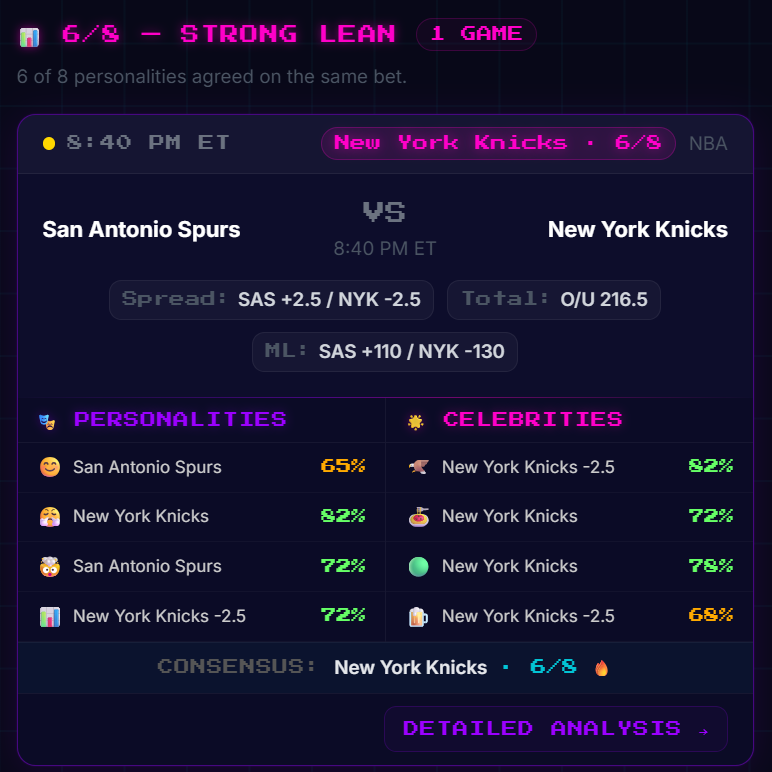
Task: Click the 82% value in Celebrities column
Action: pos(711,466)
